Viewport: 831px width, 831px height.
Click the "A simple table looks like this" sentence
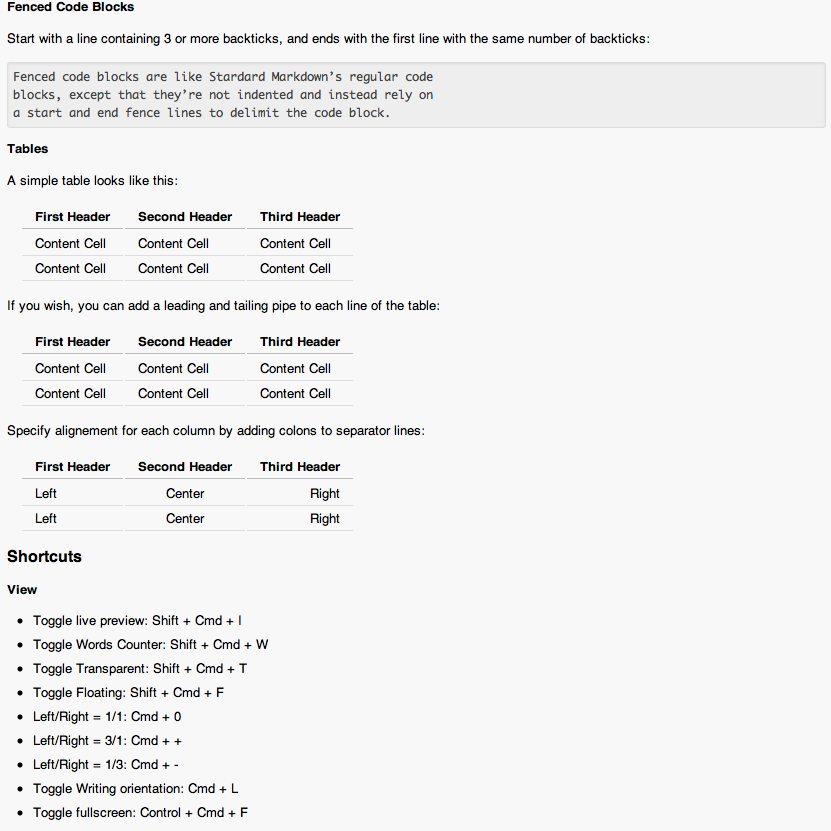(x=93, y=181)
